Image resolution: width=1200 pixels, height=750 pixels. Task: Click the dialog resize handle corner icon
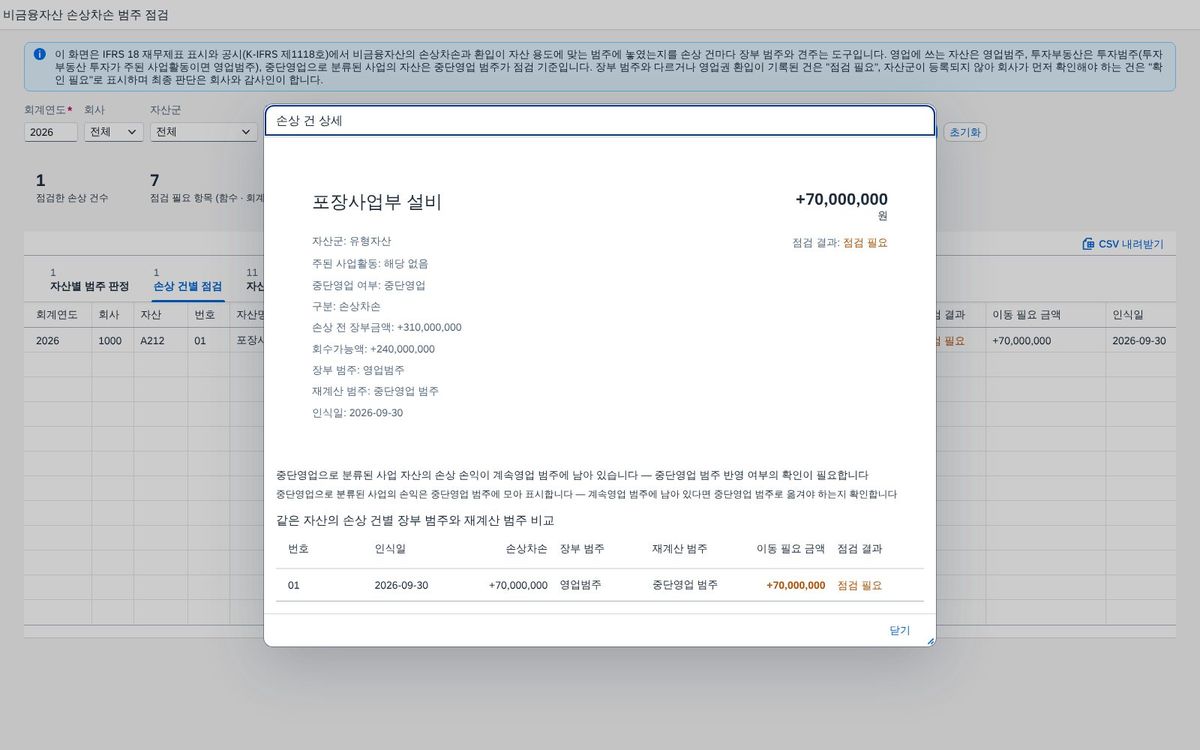(930, 641)
